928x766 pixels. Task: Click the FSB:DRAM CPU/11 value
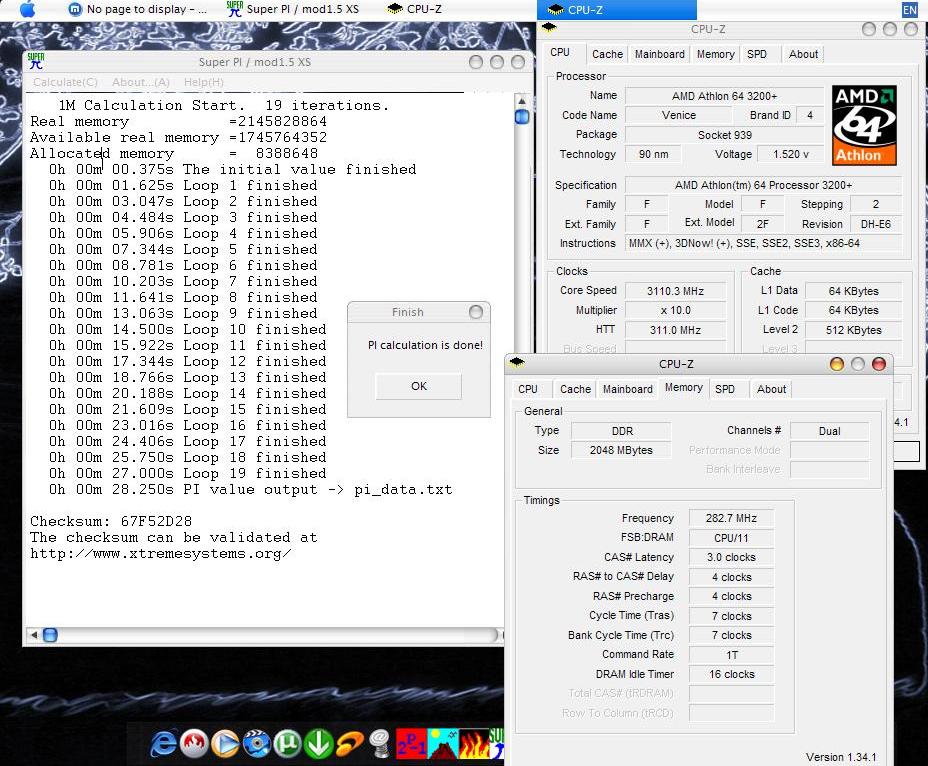click(732, 538)
